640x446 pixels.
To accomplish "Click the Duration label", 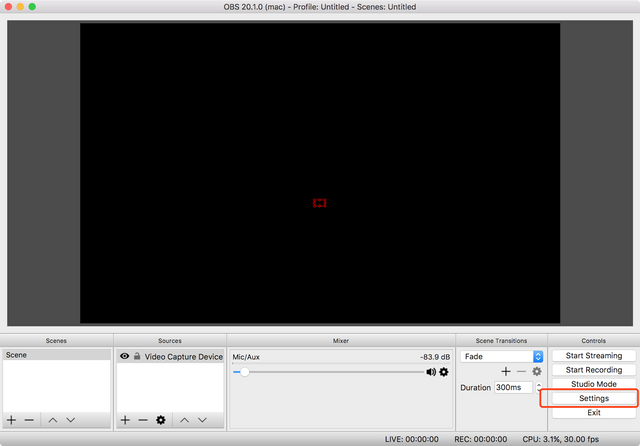I will click(476, 388).
